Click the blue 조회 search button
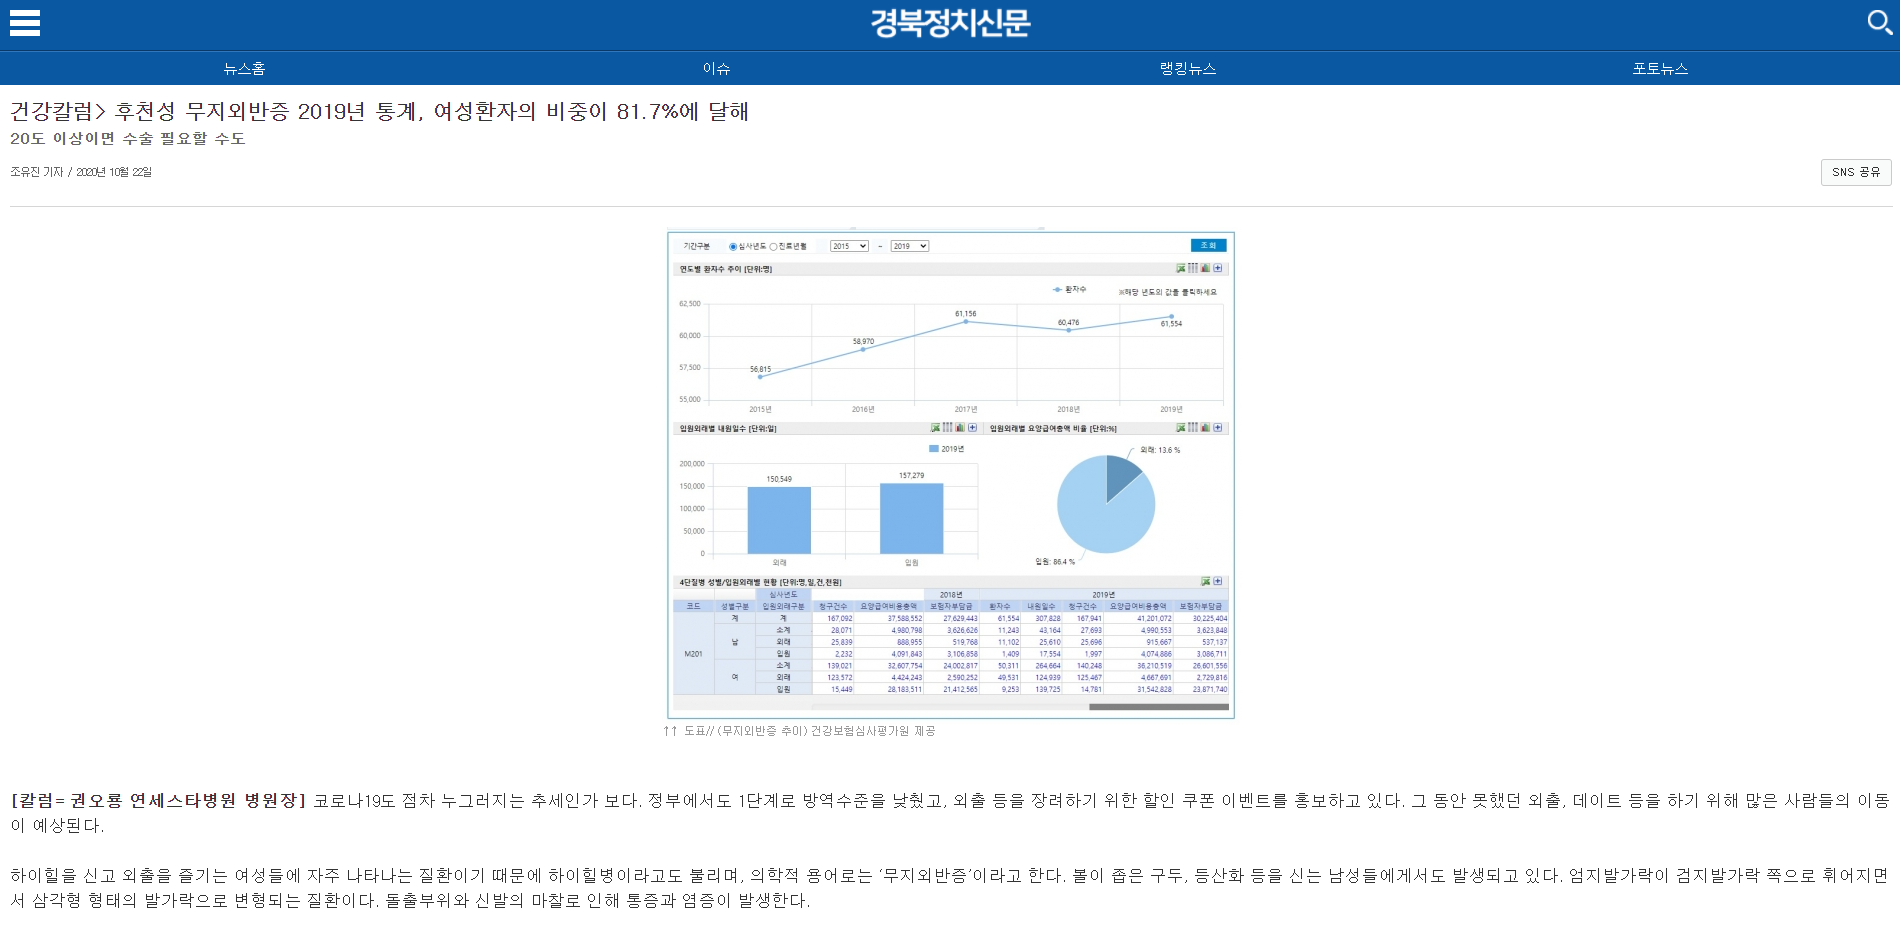Screen dimensions: 1900x932 coord(1208,245)
